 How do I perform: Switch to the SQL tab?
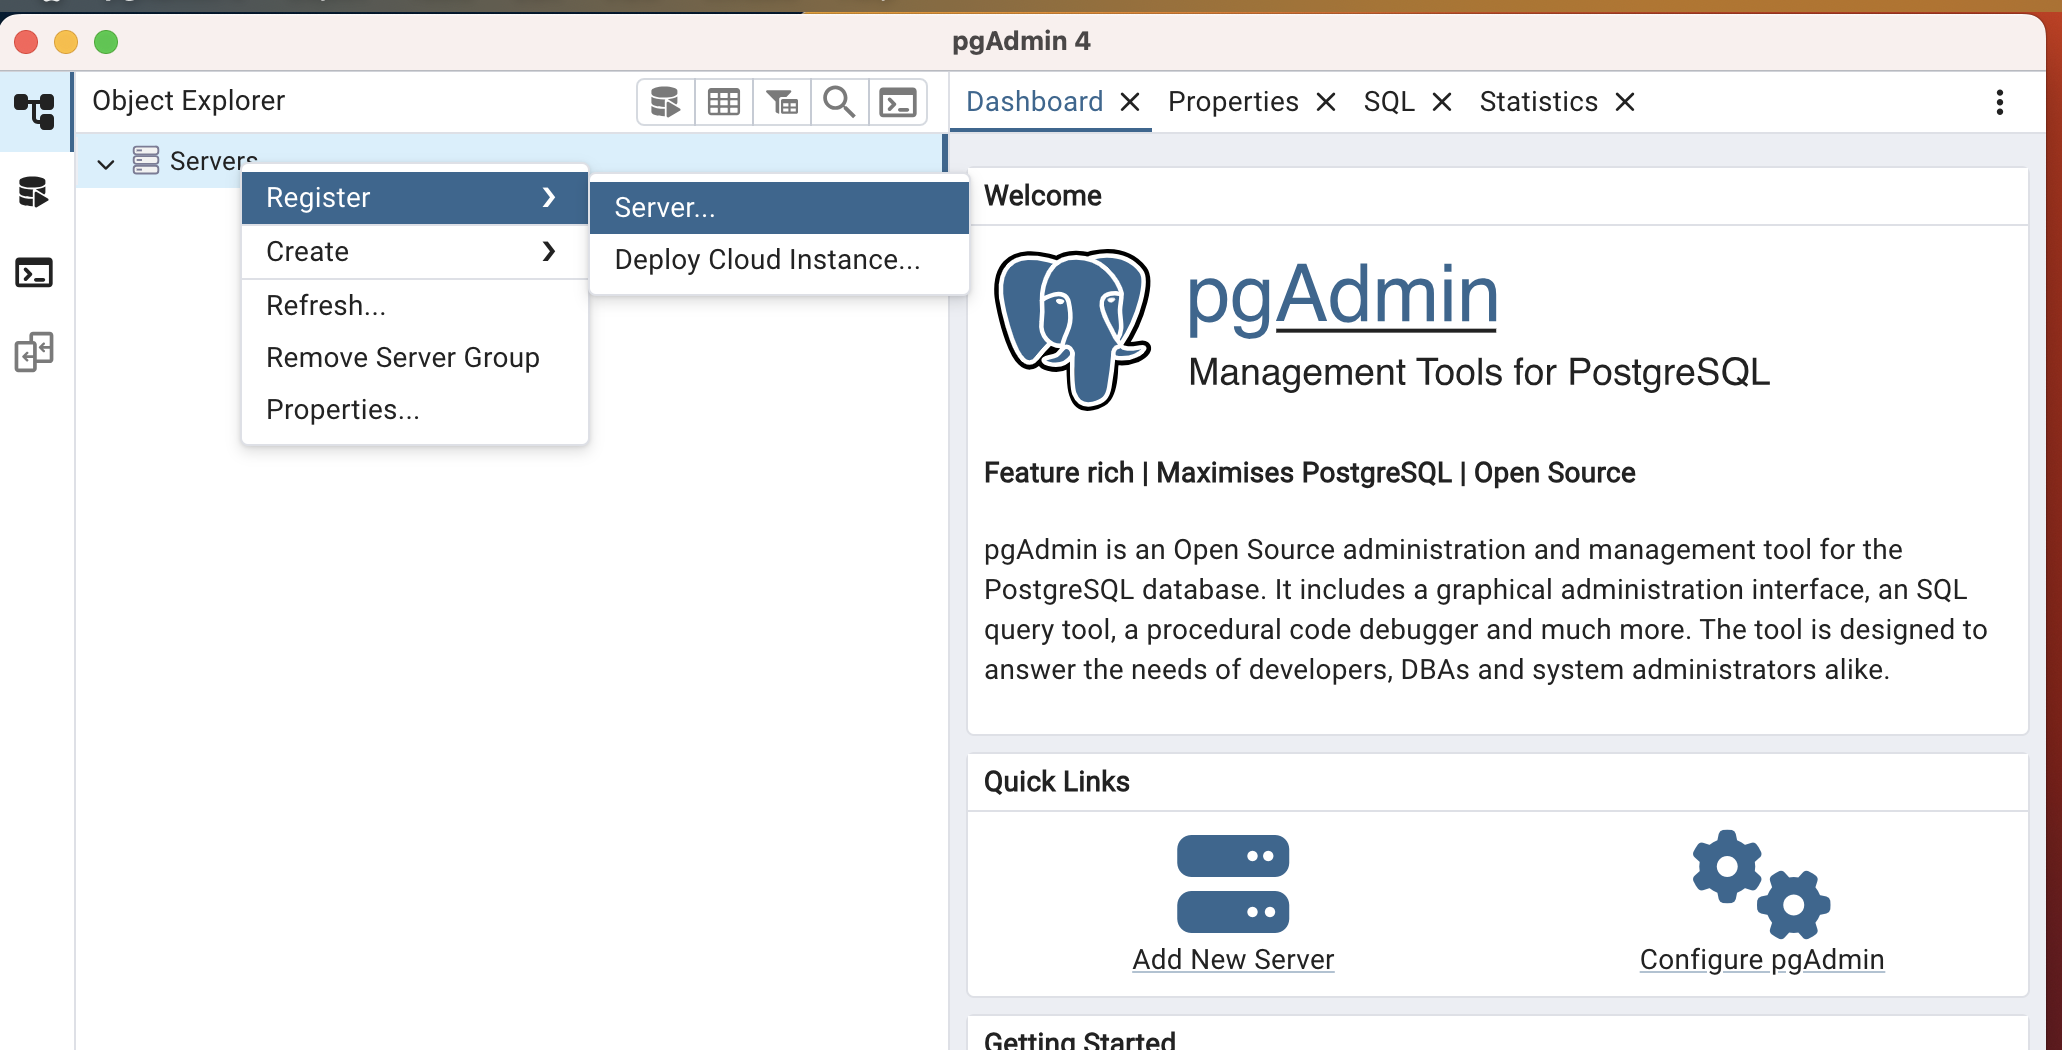1389,102
